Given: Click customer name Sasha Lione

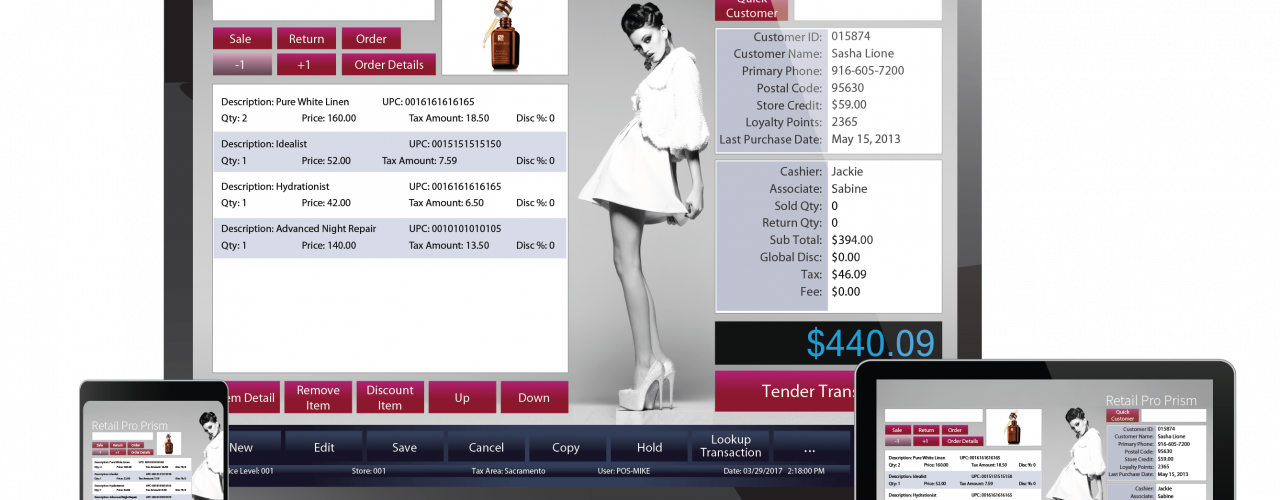Looking at the screenshot, I should 863,54.
